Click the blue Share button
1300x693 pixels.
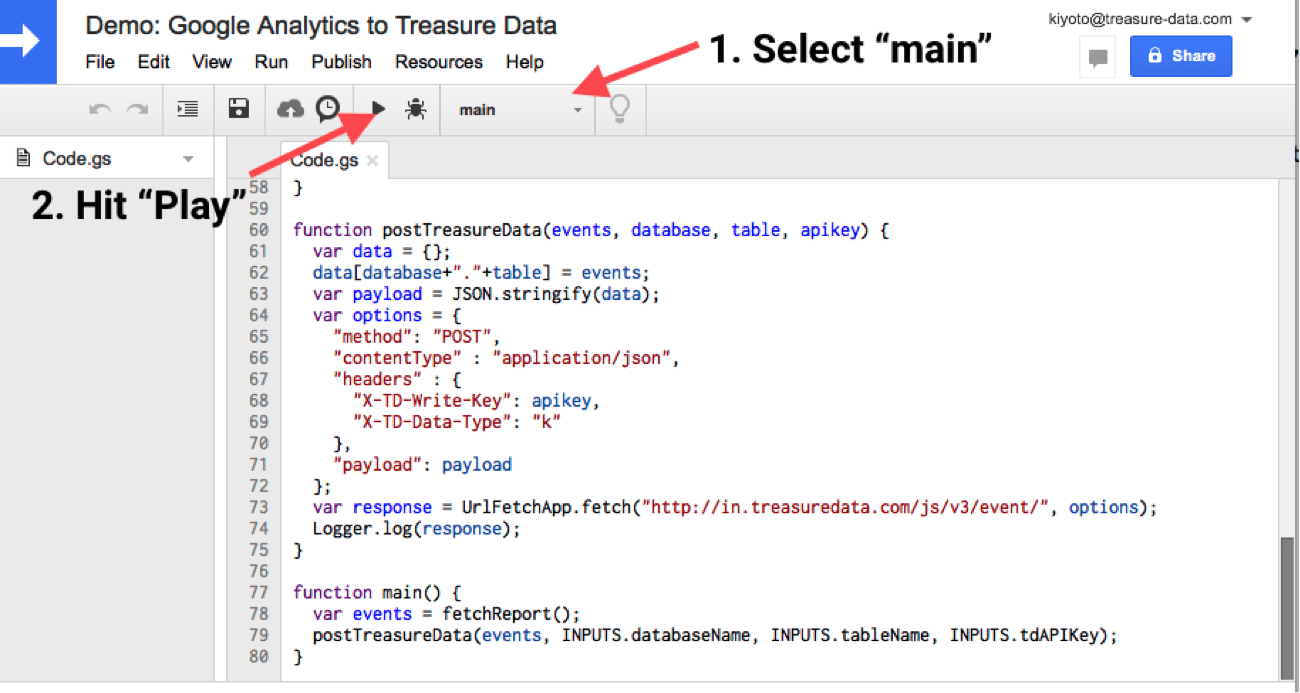(x=1181, y=56)
